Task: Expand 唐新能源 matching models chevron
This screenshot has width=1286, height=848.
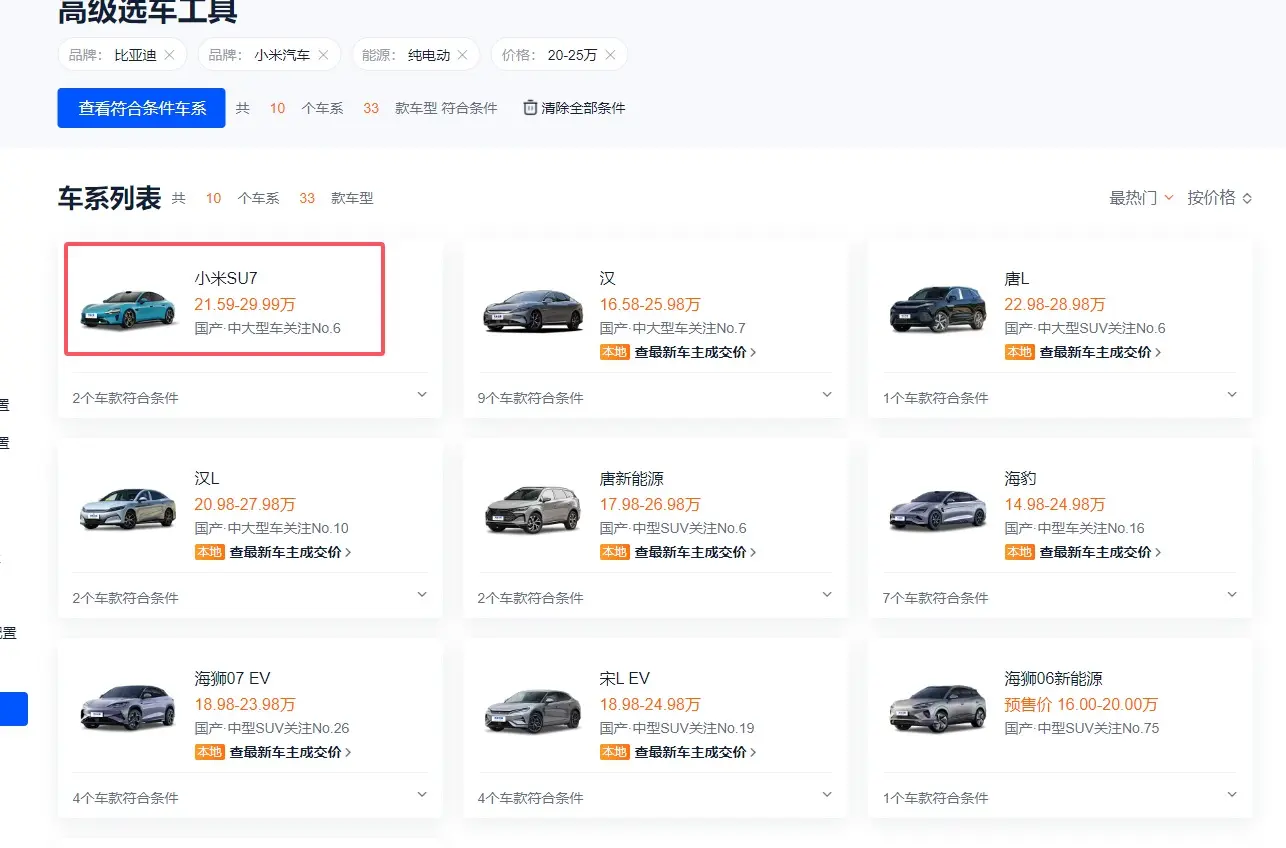Action: pyautogui.click(x=827, y=595)
